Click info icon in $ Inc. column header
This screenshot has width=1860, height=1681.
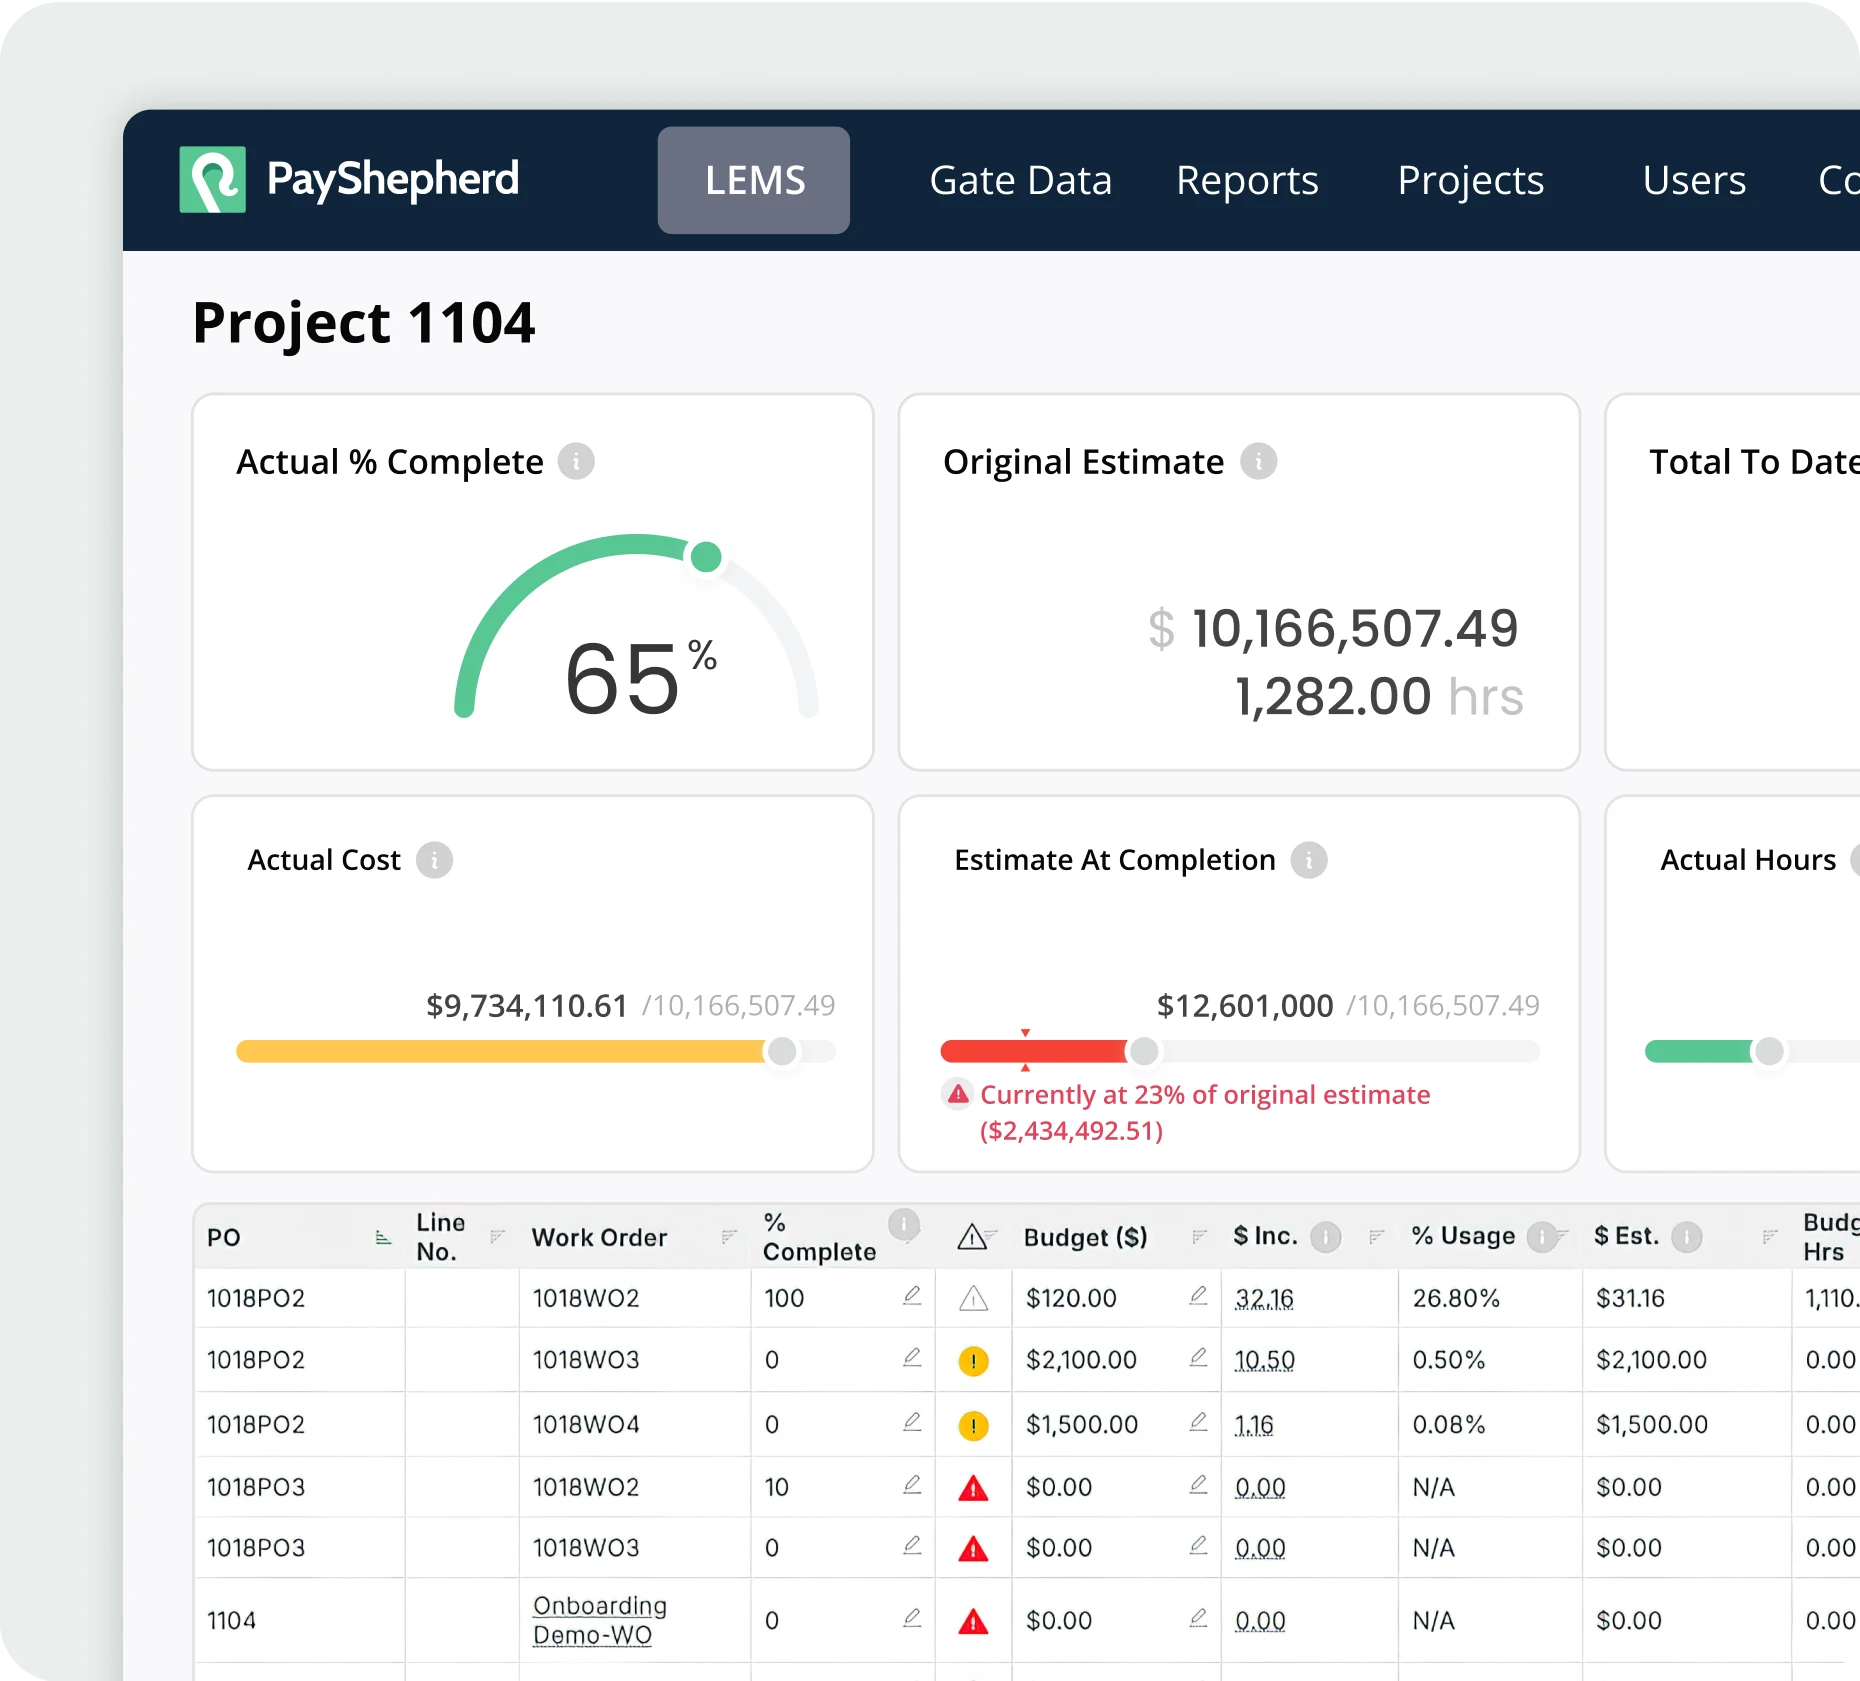pos(1325,1237)
